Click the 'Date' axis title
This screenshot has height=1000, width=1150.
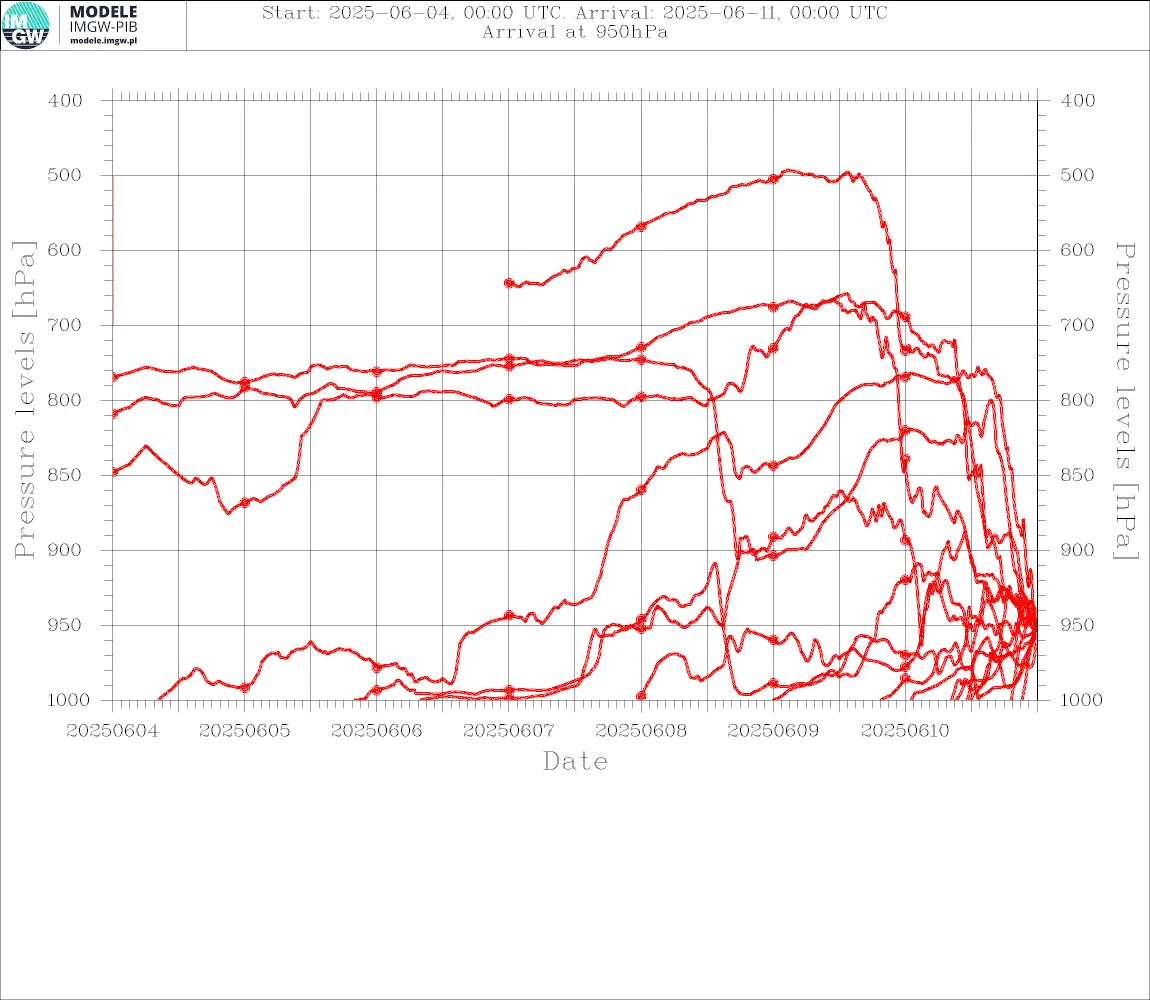coord(575,761)
